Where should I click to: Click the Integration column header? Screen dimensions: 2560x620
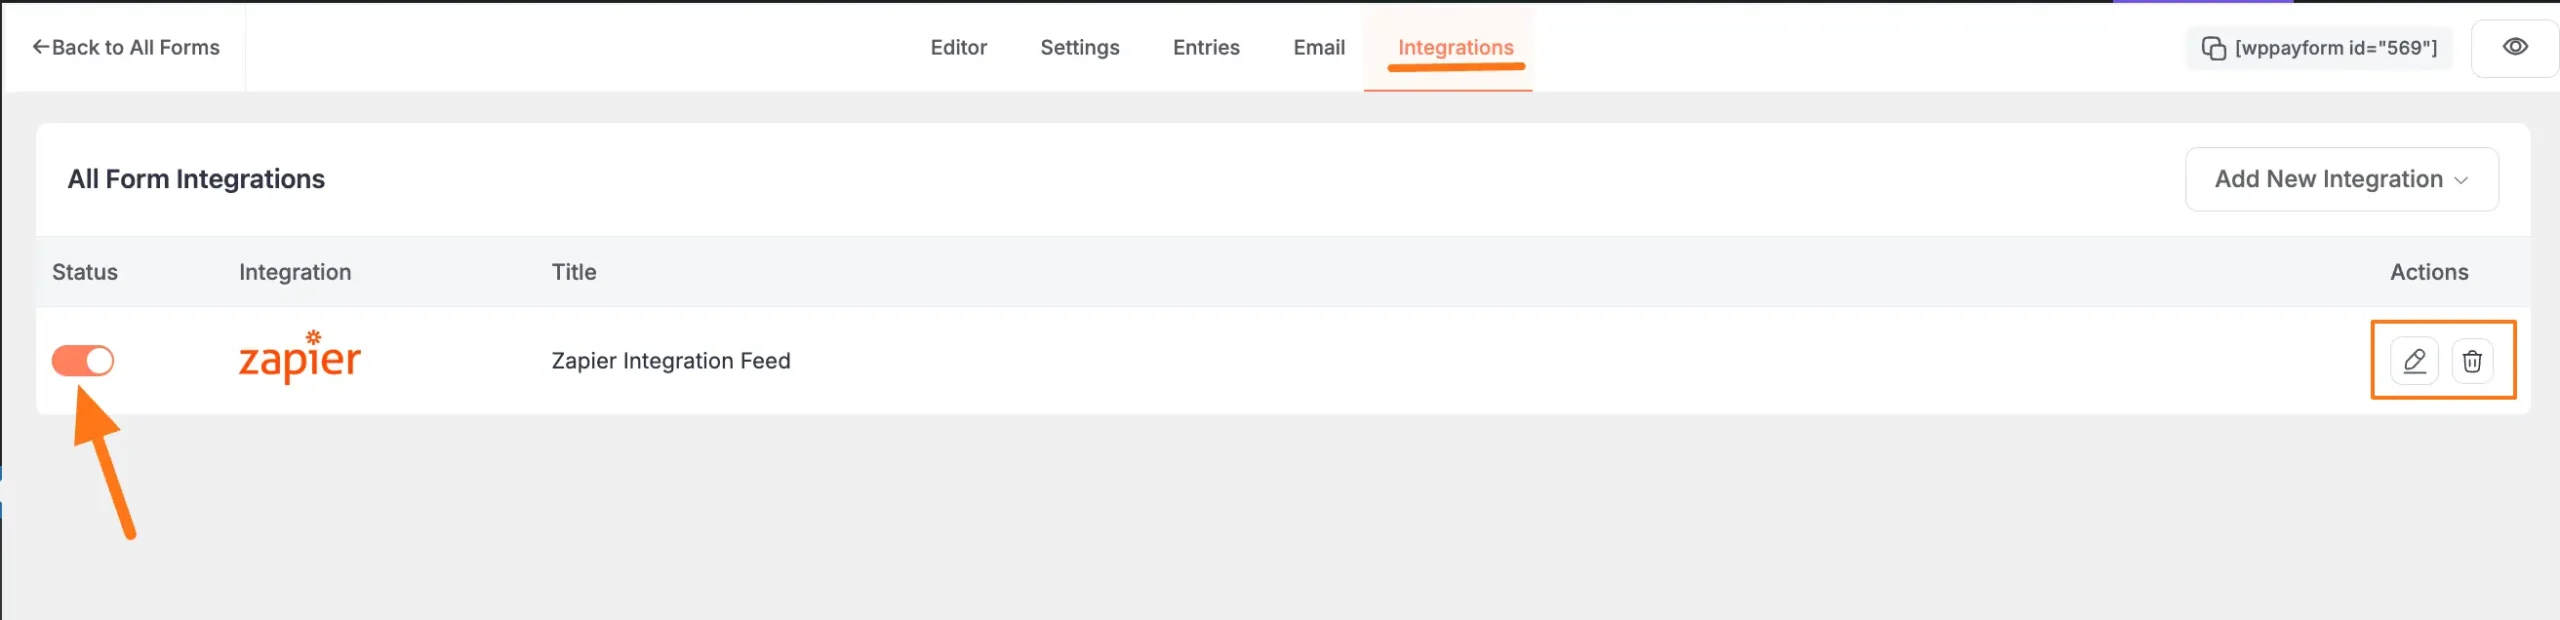(x=295, y=272)
